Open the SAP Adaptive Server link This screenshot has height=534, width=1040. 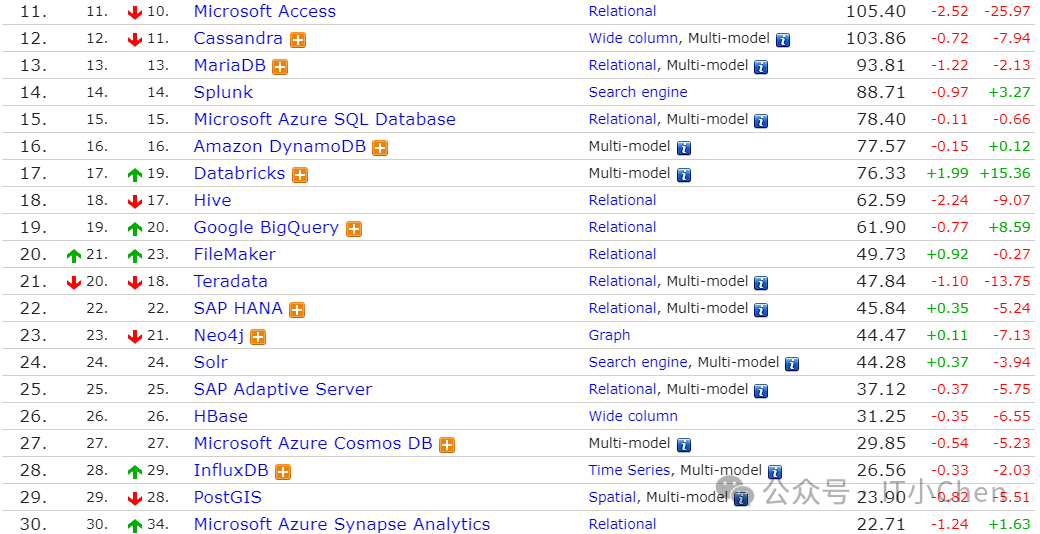pyautogui.click(x=283, y=389)
